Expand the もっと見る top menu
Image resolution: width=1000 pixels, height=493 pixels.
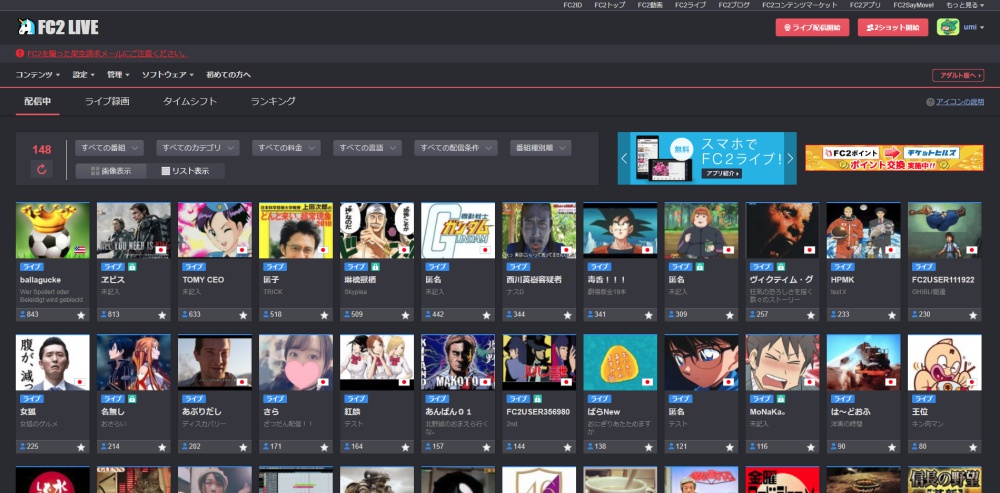click(965, 5)
